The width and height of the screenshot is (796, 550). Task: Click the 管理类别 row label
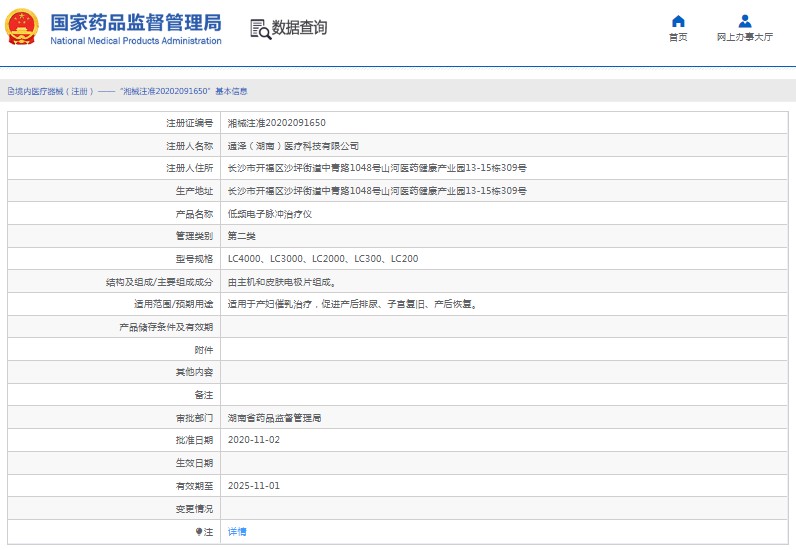coord(194,236)
